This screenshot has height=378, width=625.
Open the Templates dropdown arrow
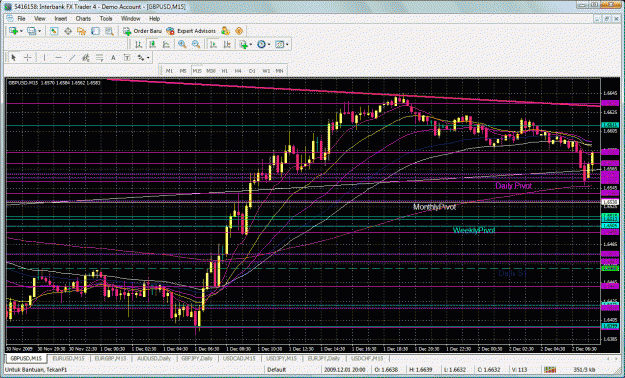pyautogui.click(x=287, y=45)
